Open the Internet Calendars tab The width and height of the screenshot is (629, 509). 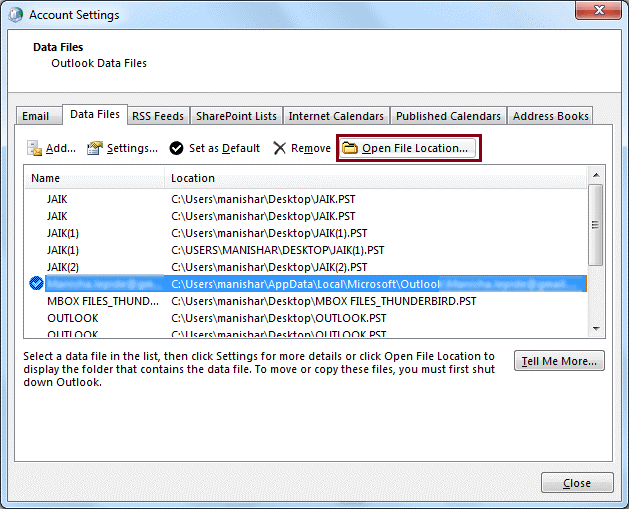coord(336,116)
